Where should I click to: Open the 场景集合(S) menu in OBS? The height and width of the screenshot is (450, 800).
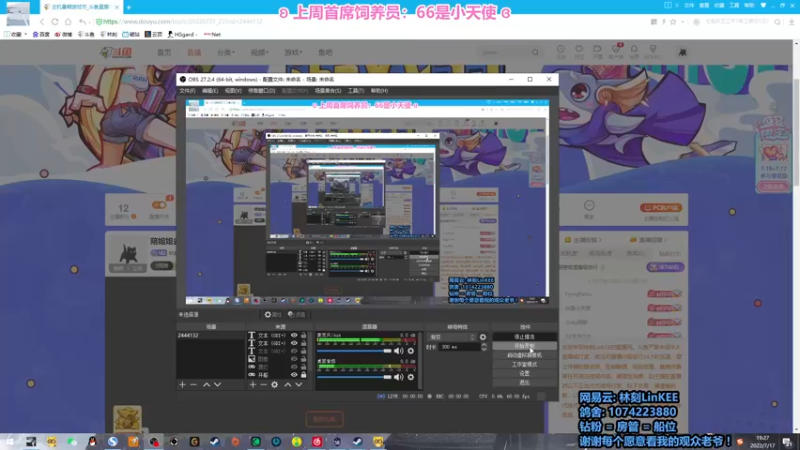[x=328, y=90]
